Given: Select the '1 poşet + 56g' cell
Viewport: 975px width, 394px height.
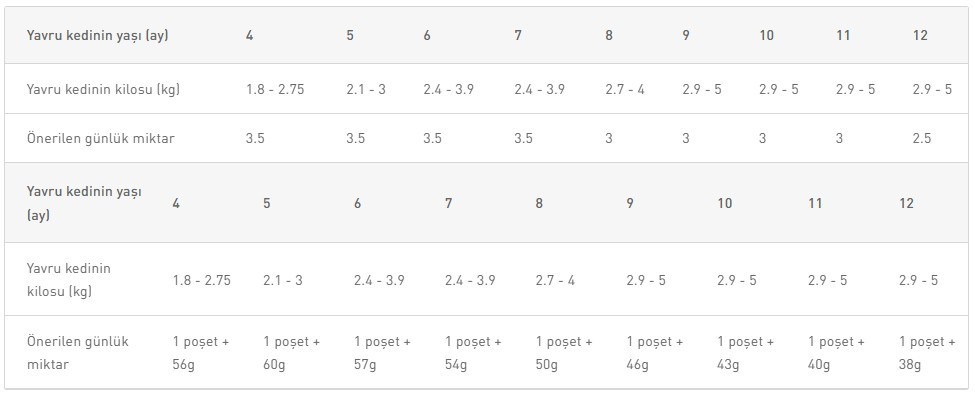Looking at the screenshot, I should [x=201, y=353].
